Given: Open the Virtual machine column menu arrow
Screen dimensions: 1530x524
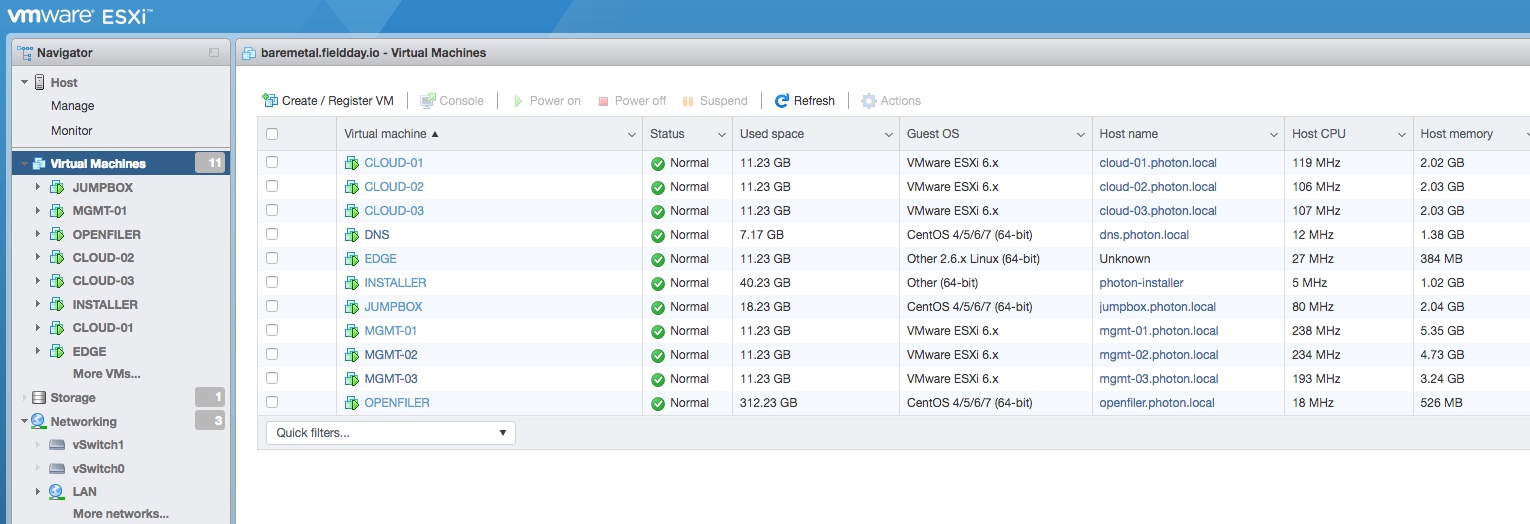Looking at the screenshot, I should click(631, 135).
